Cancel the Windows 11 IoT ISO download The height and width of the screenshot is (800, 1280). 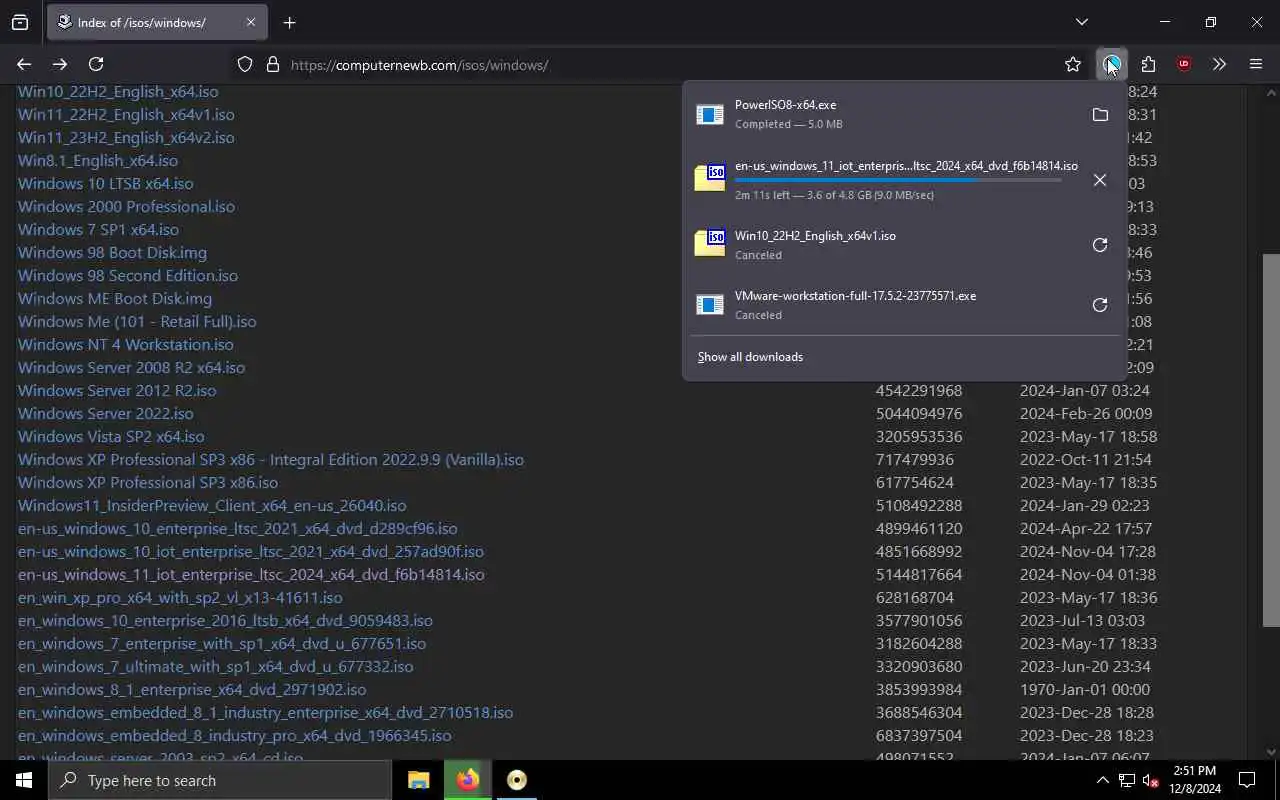(x=1100, y=180)
